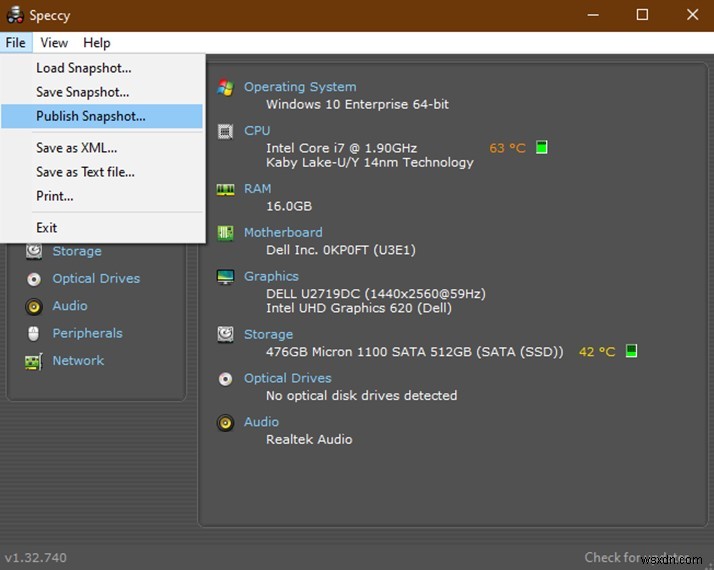The image size is (714, 570).
Task: Click Intel Core i7 @ 1.90GHz text
Action: (x=342, y=148)
